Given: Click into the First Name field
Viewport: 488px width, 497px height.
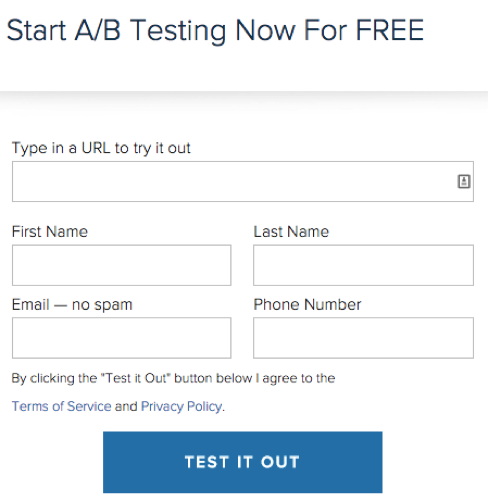Looking at the screenshot, I should 122,265.
